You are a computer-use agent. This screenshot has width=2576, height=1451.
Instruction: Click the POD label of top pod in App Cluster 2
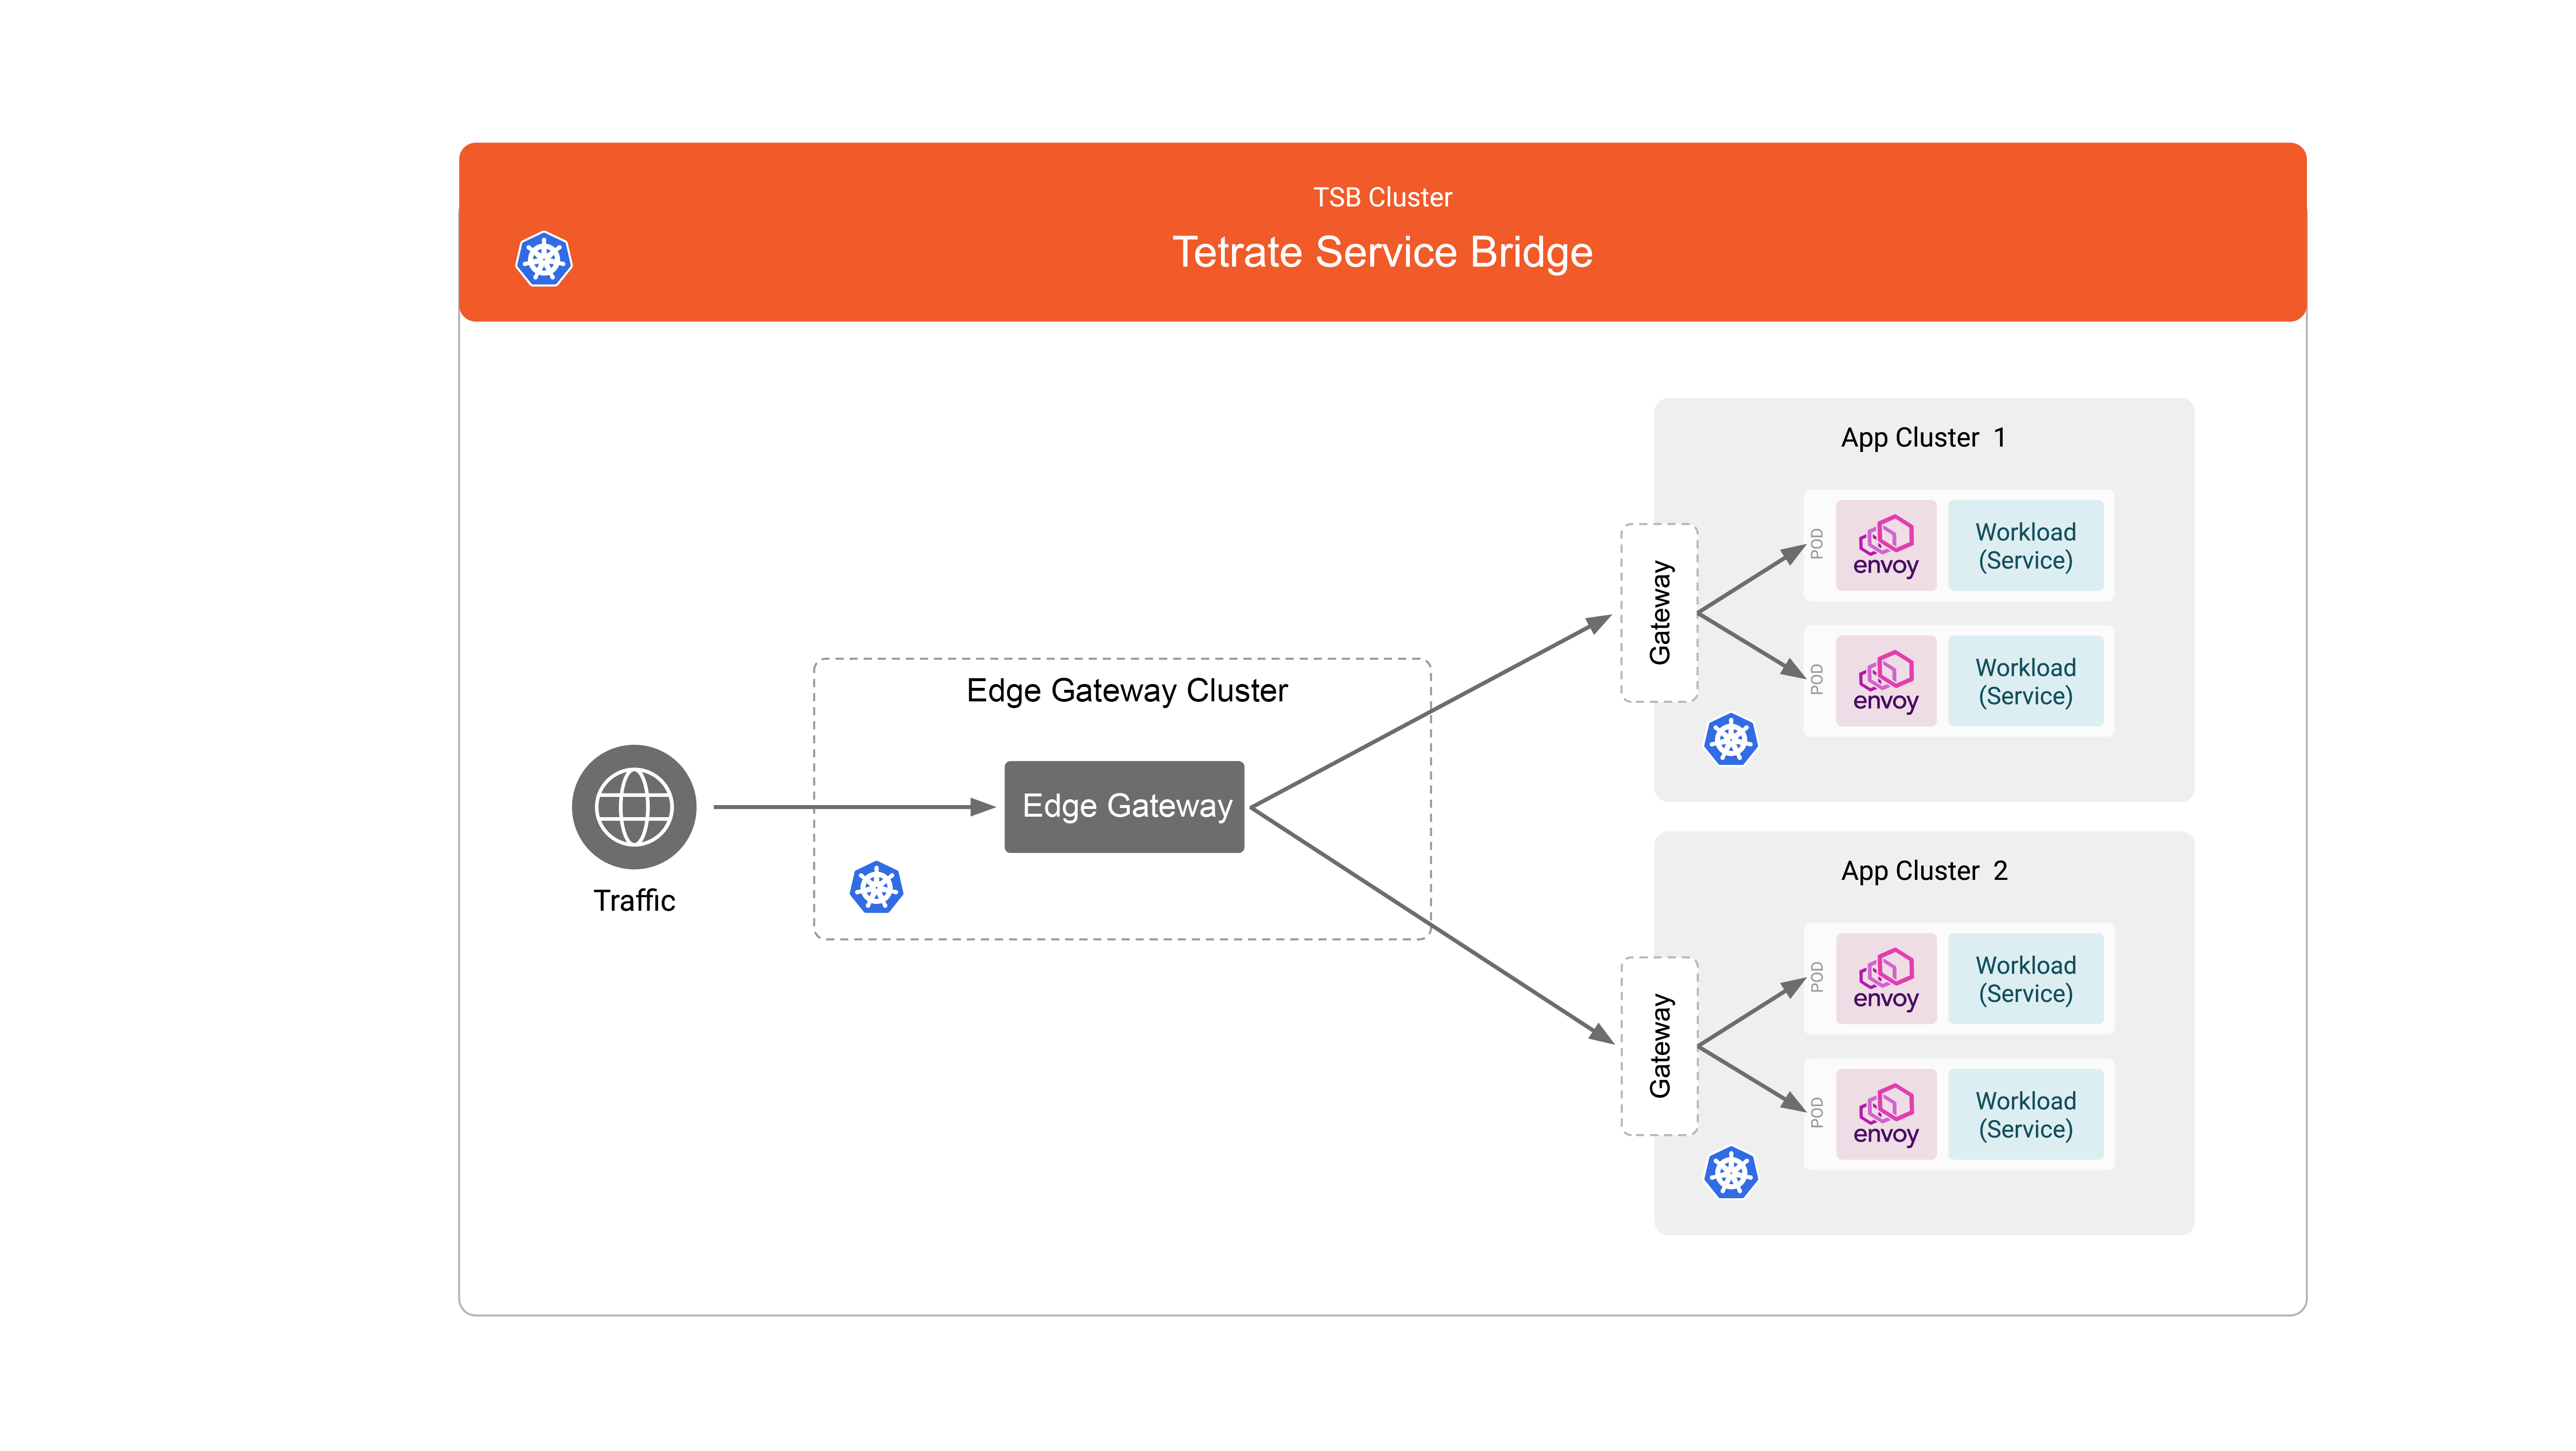(1817, 978)
